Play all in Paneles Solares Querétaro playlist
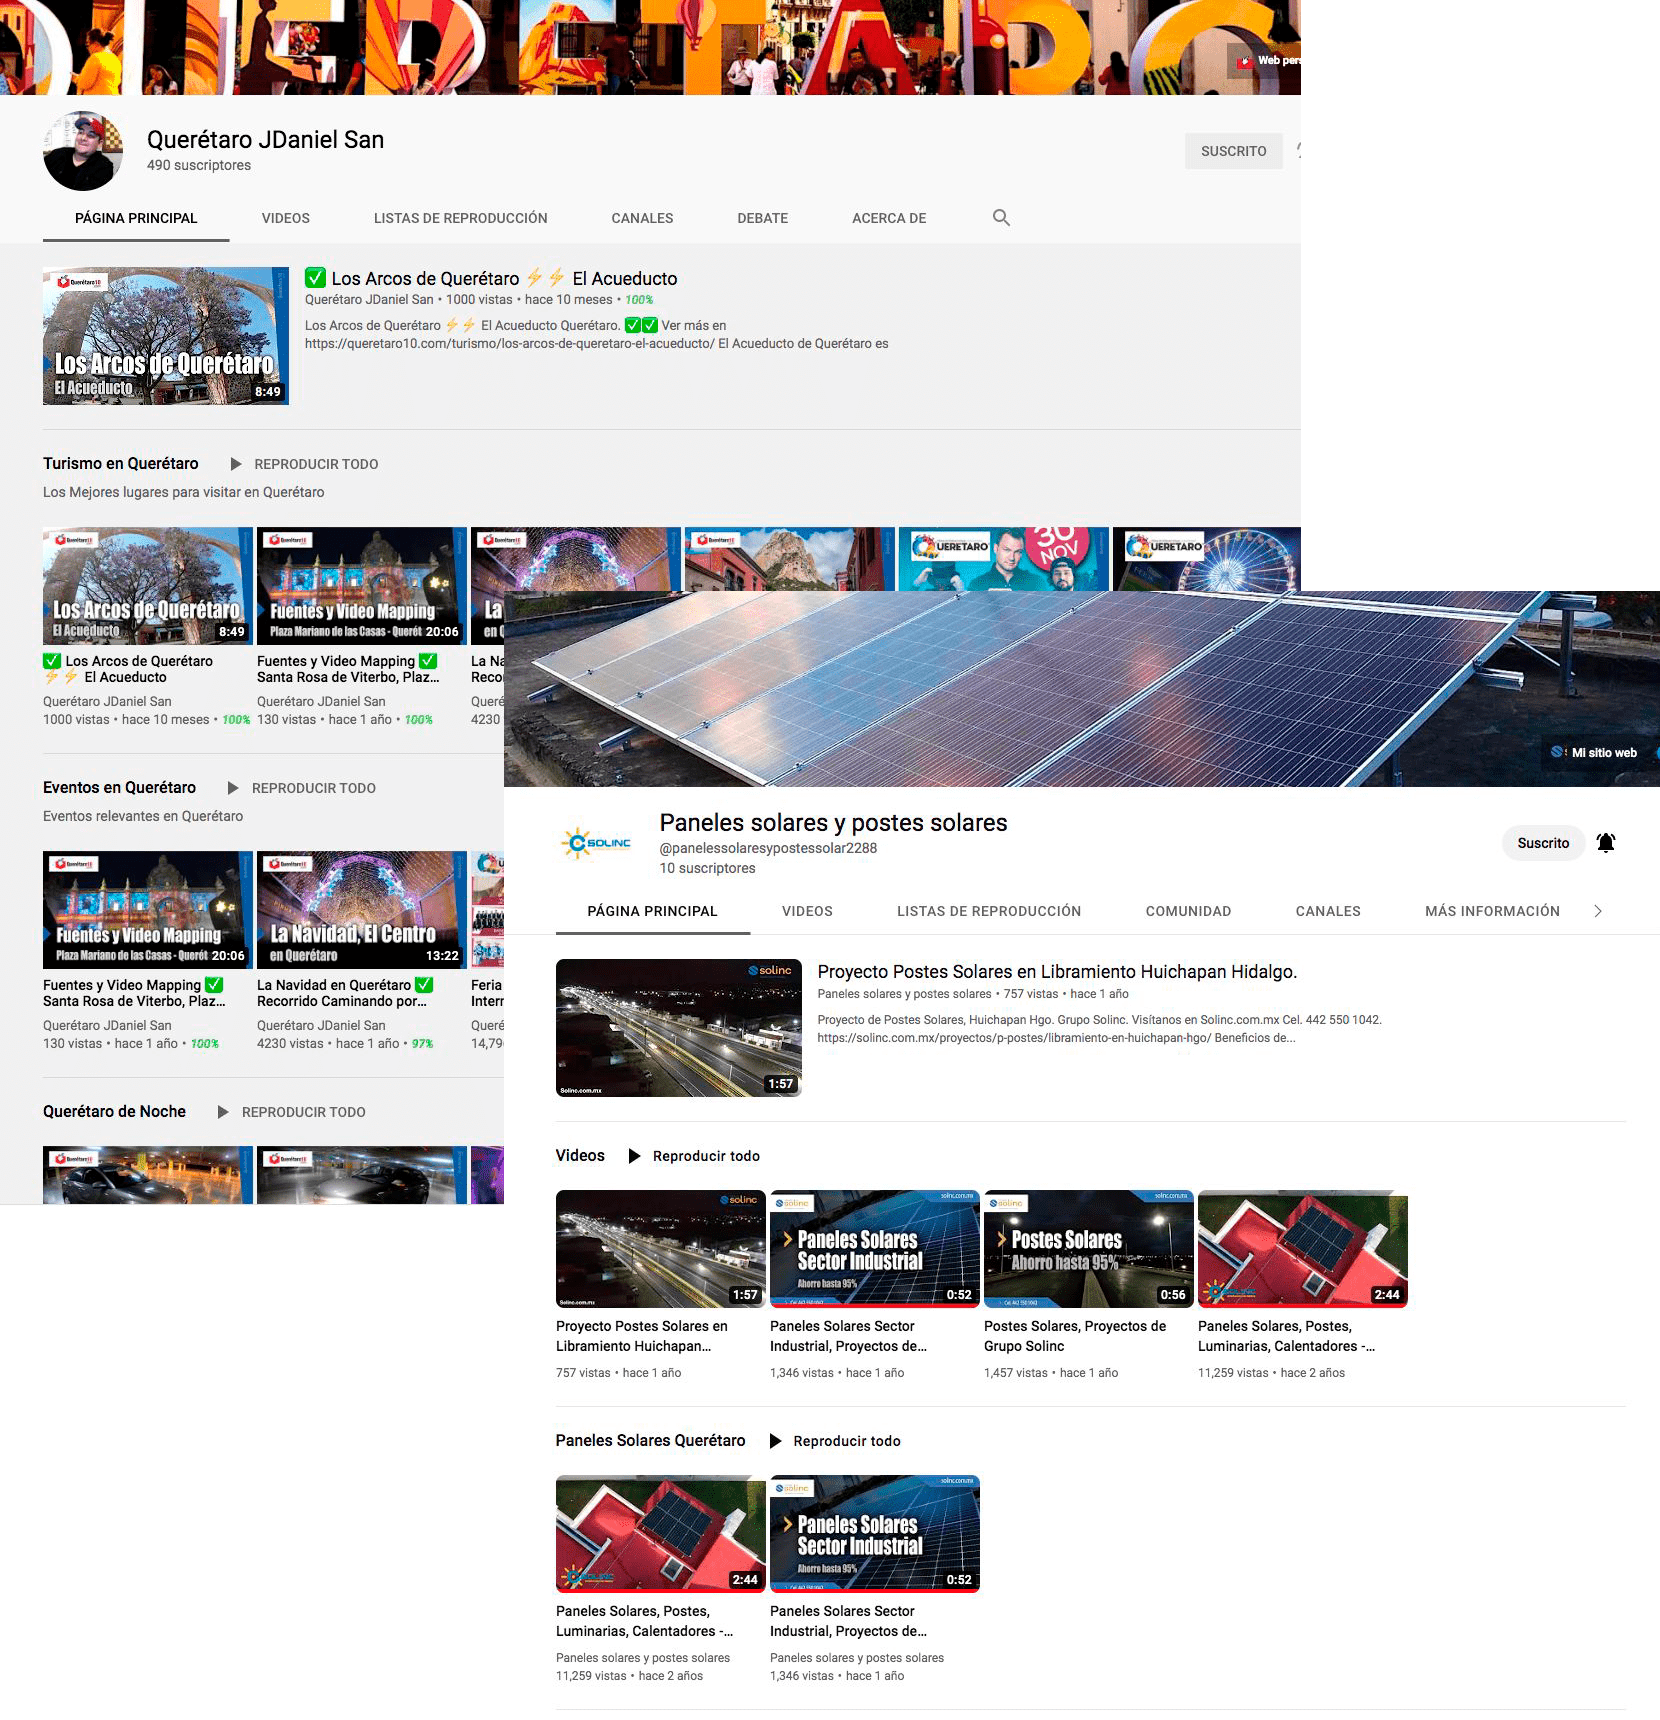Image resolution: width=1660 pixels, height=1720 pixels. (835, 1441)
